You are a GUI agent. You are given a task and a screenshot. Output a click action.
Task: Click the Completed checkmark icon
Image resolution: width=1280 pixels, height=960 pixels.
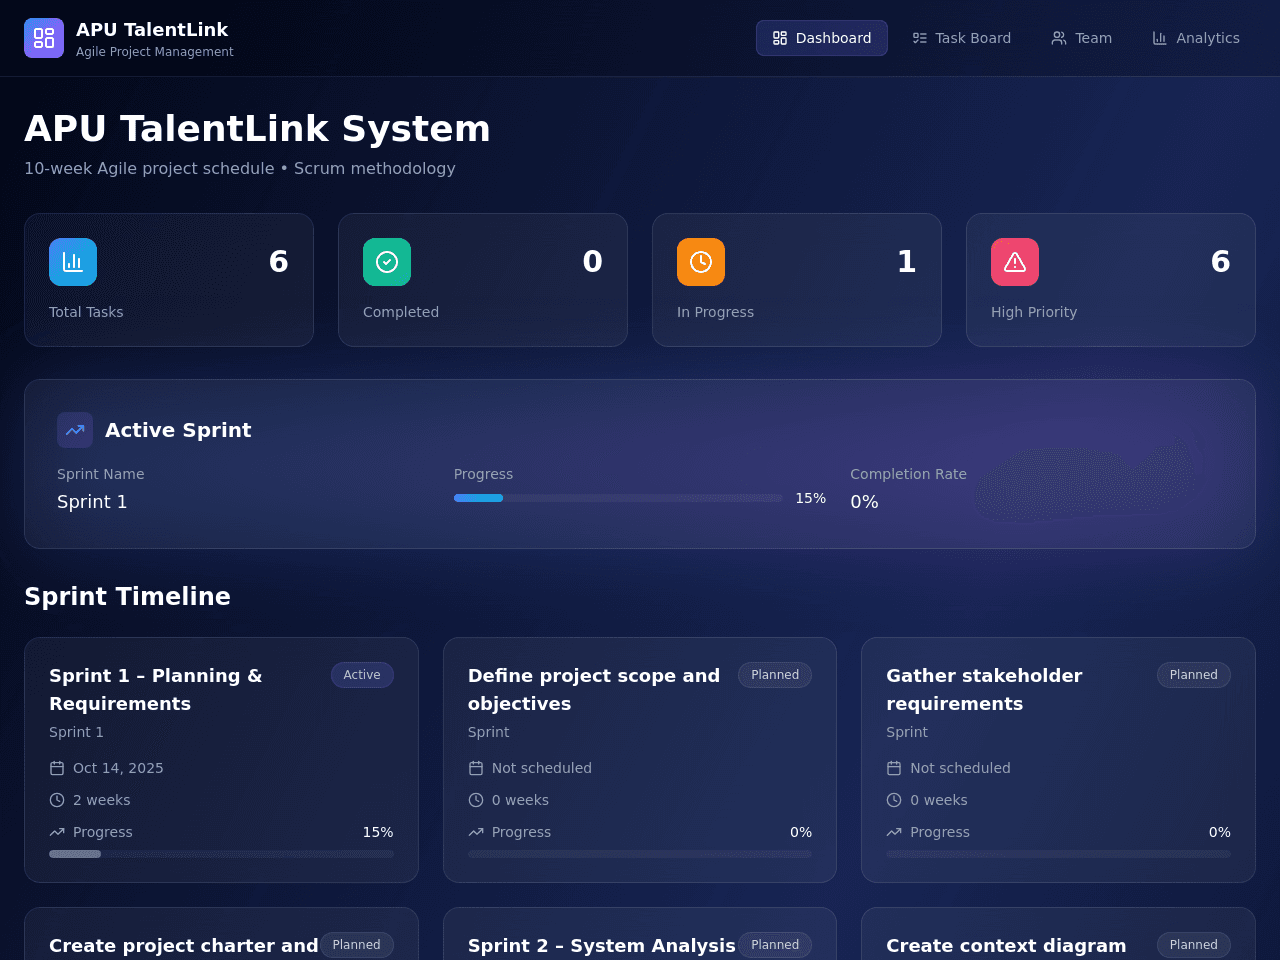[387, 262]
